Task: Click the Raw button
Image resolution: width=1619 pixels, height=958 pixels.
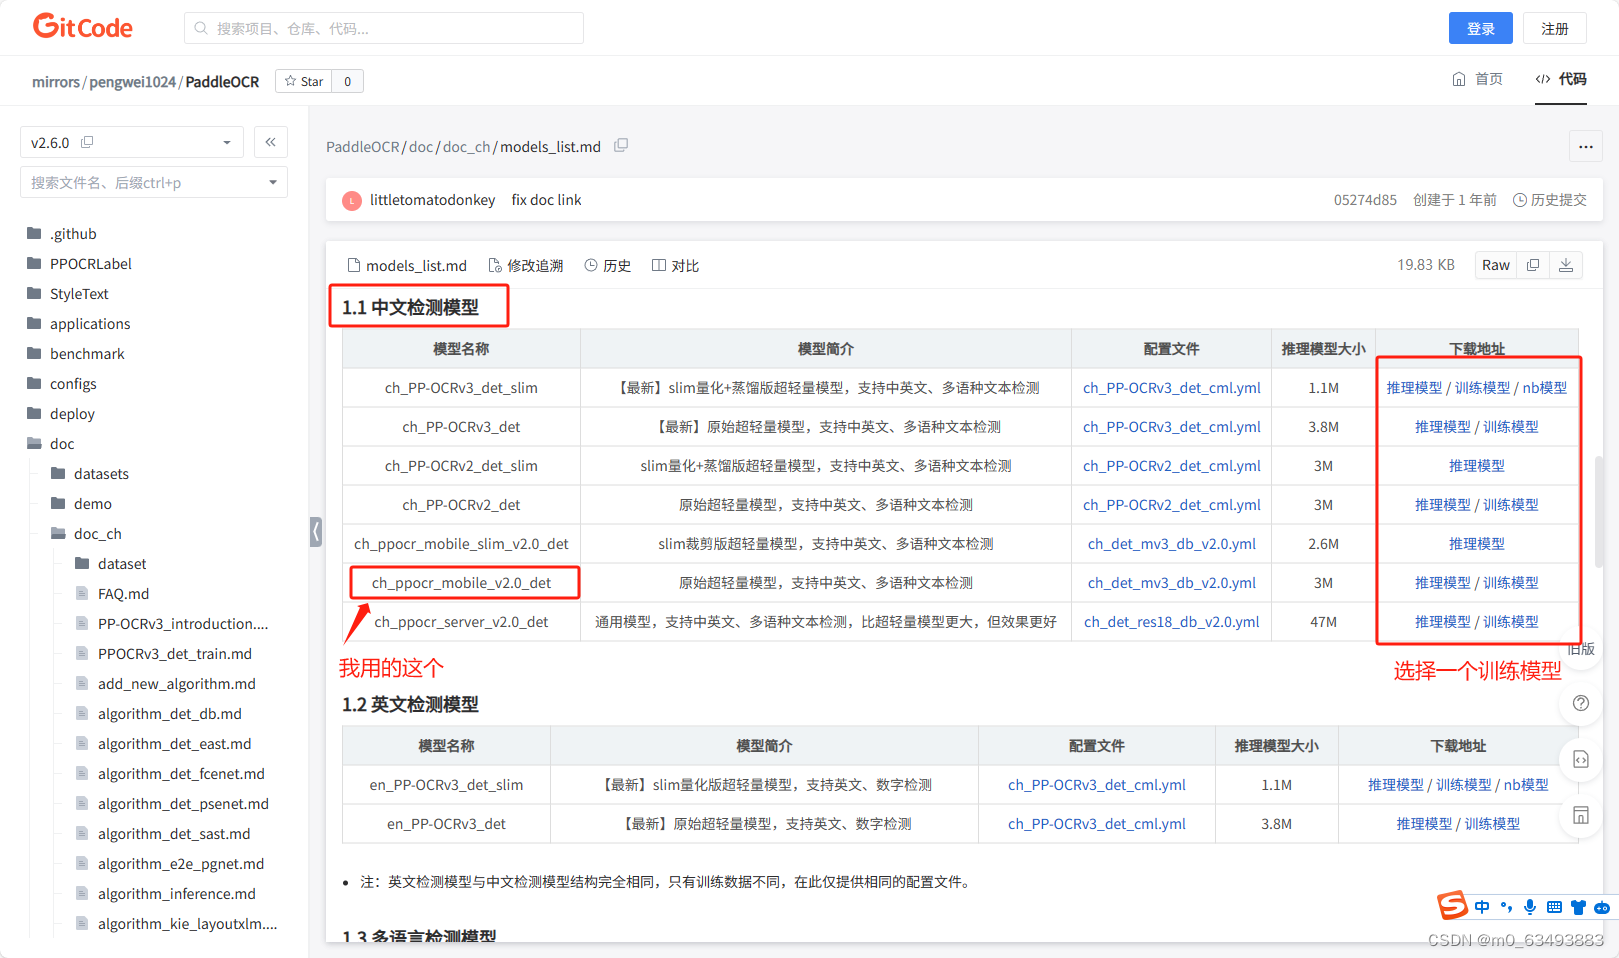Action: click(x=1496, y=265)
